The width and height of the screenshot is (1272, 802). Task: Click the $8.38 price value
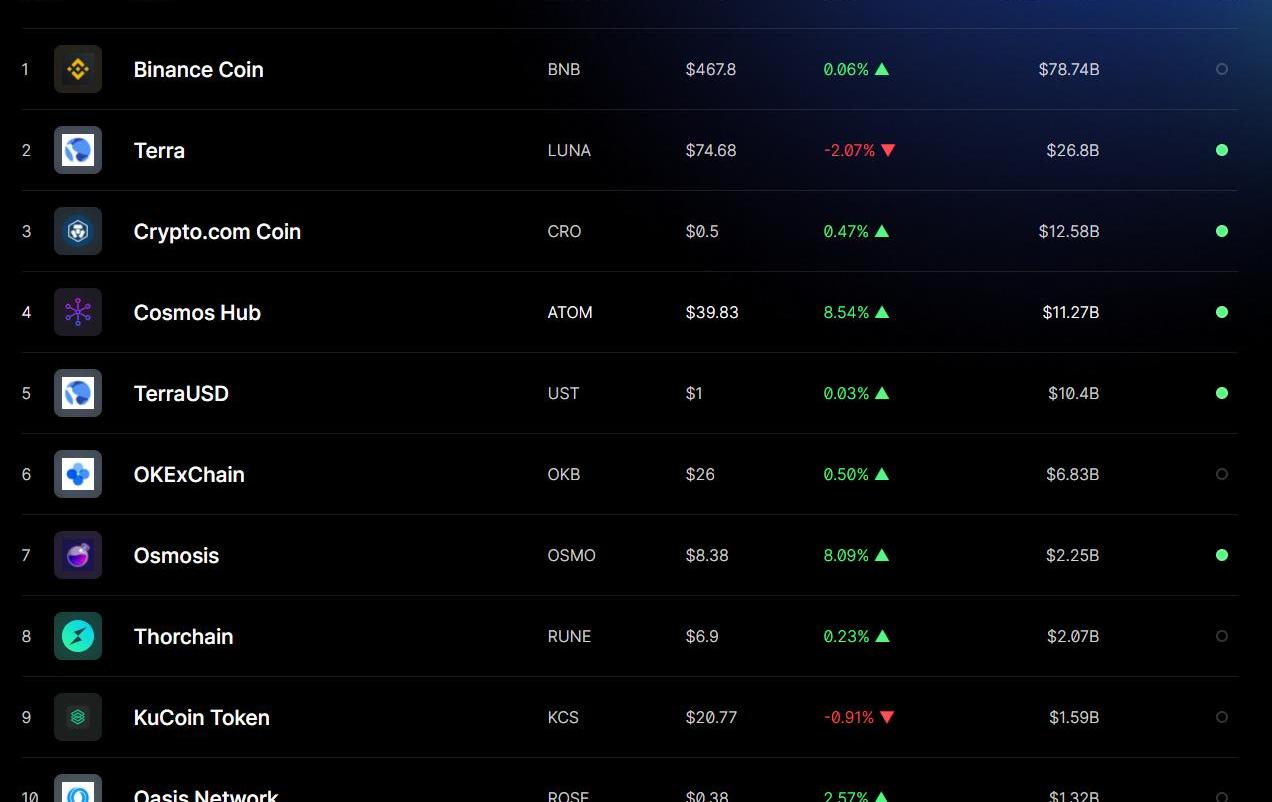coord(707,555)
